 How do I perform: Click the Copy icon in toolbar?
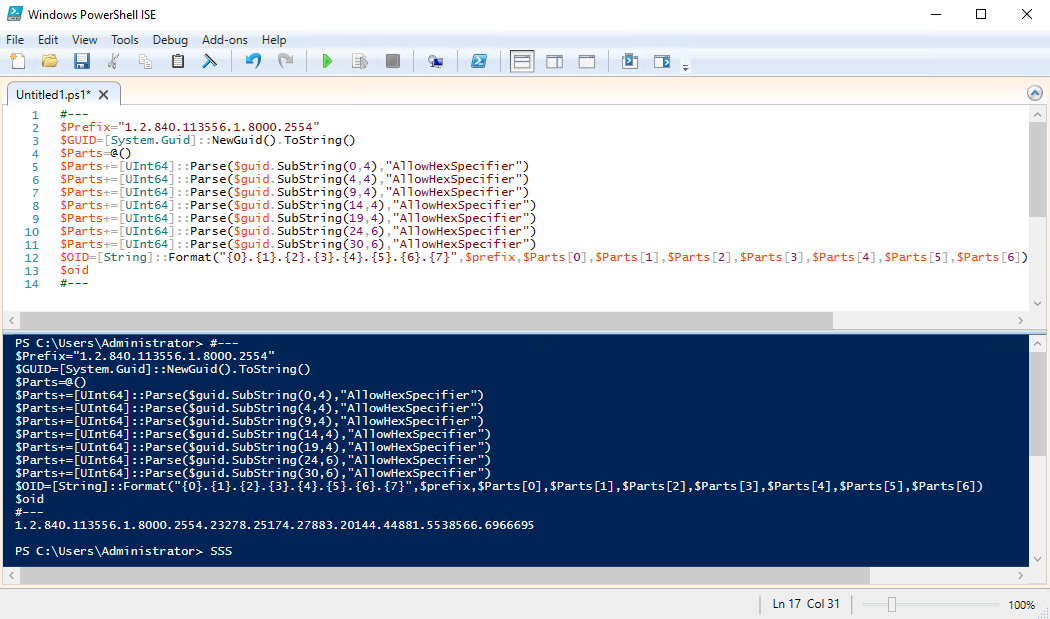click(145, 62)
